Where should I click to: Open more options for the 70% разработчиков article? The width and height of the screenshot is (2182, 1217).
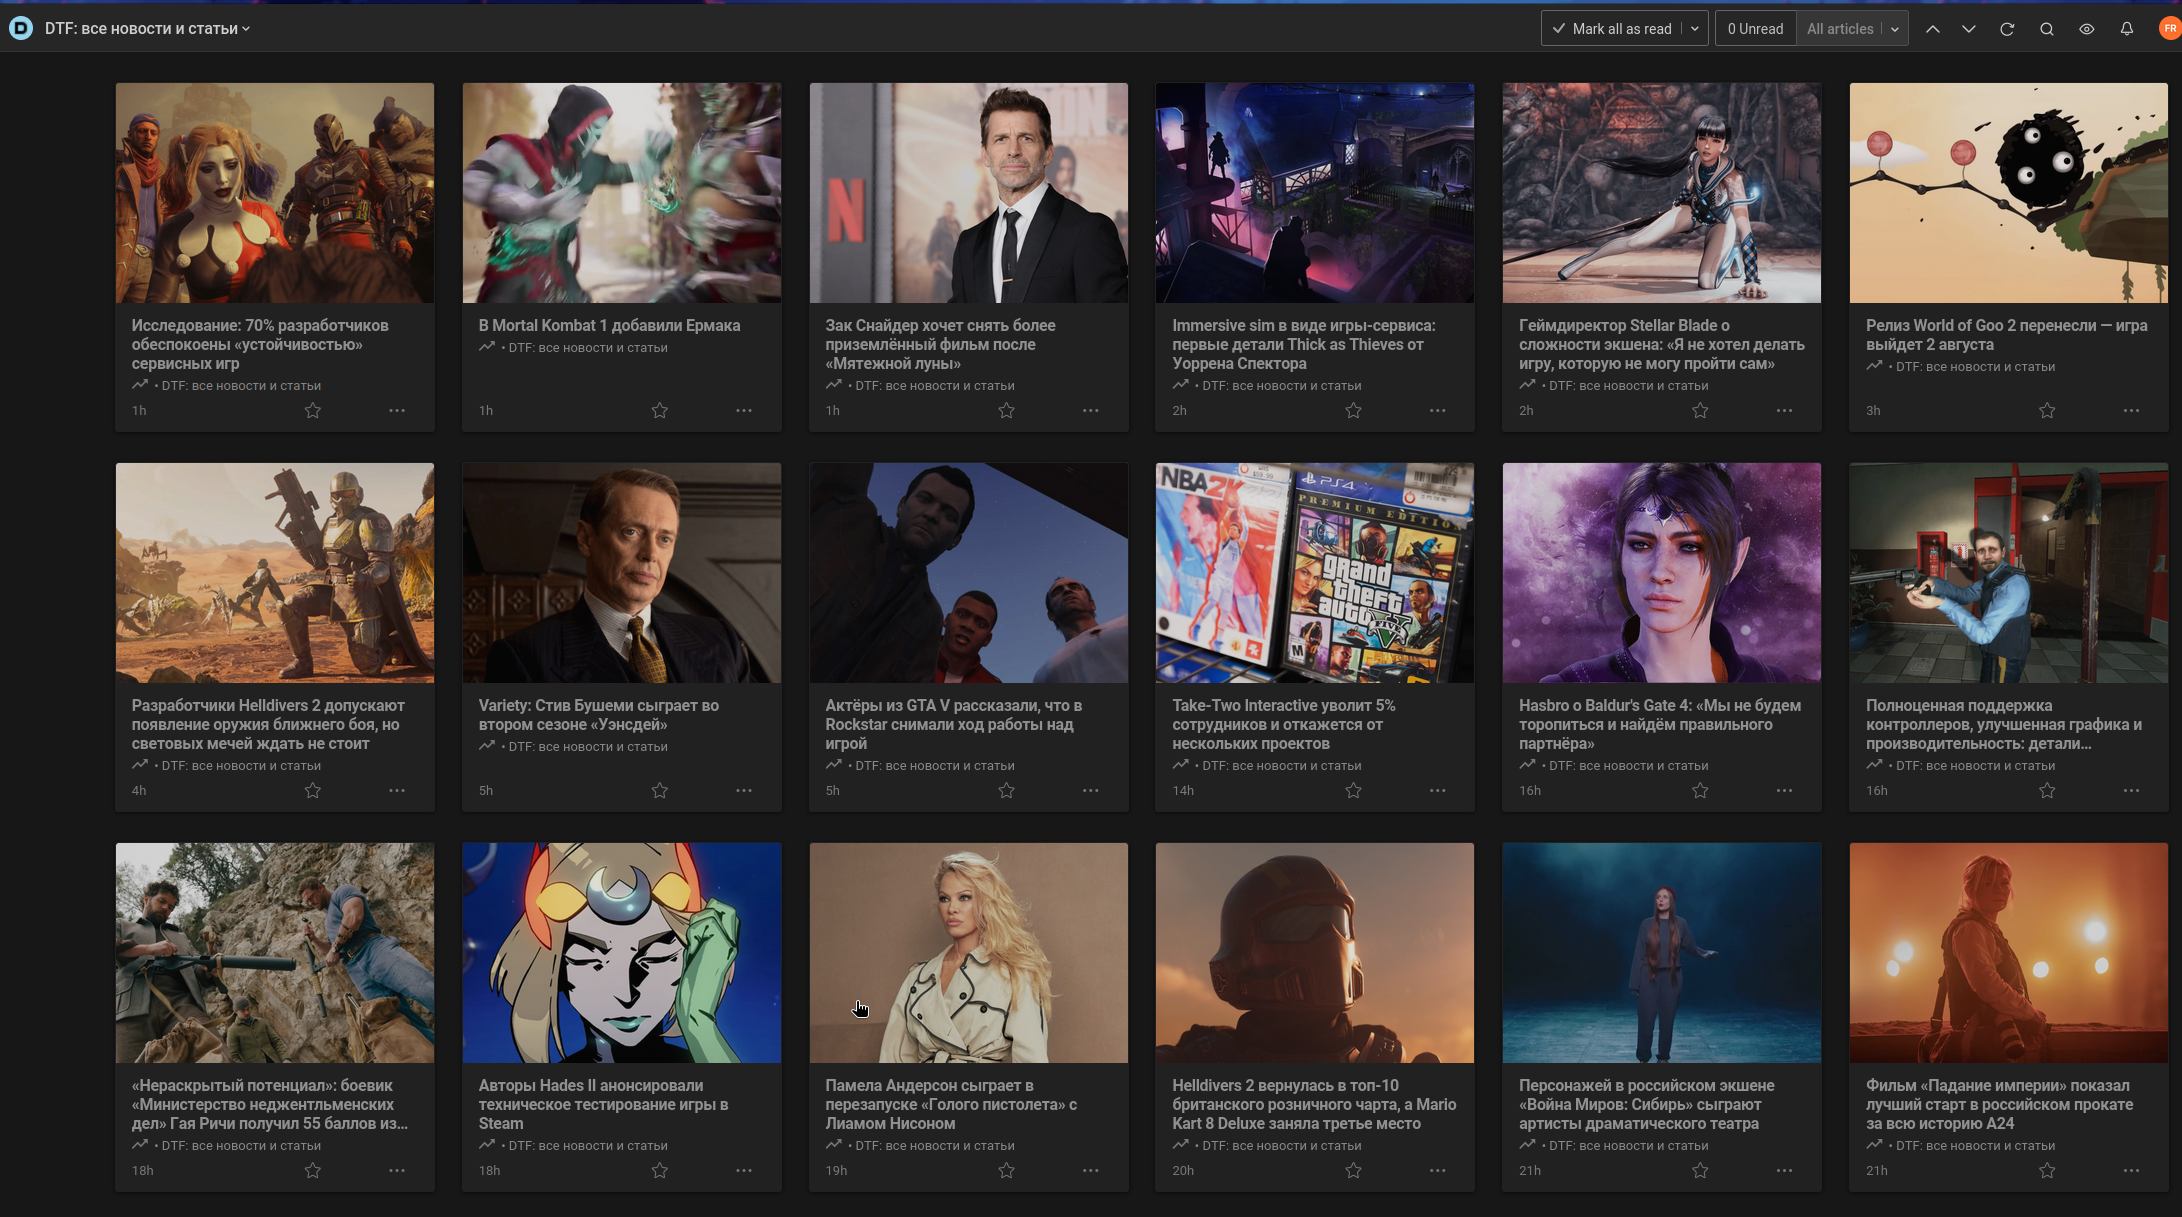(397, 411)
